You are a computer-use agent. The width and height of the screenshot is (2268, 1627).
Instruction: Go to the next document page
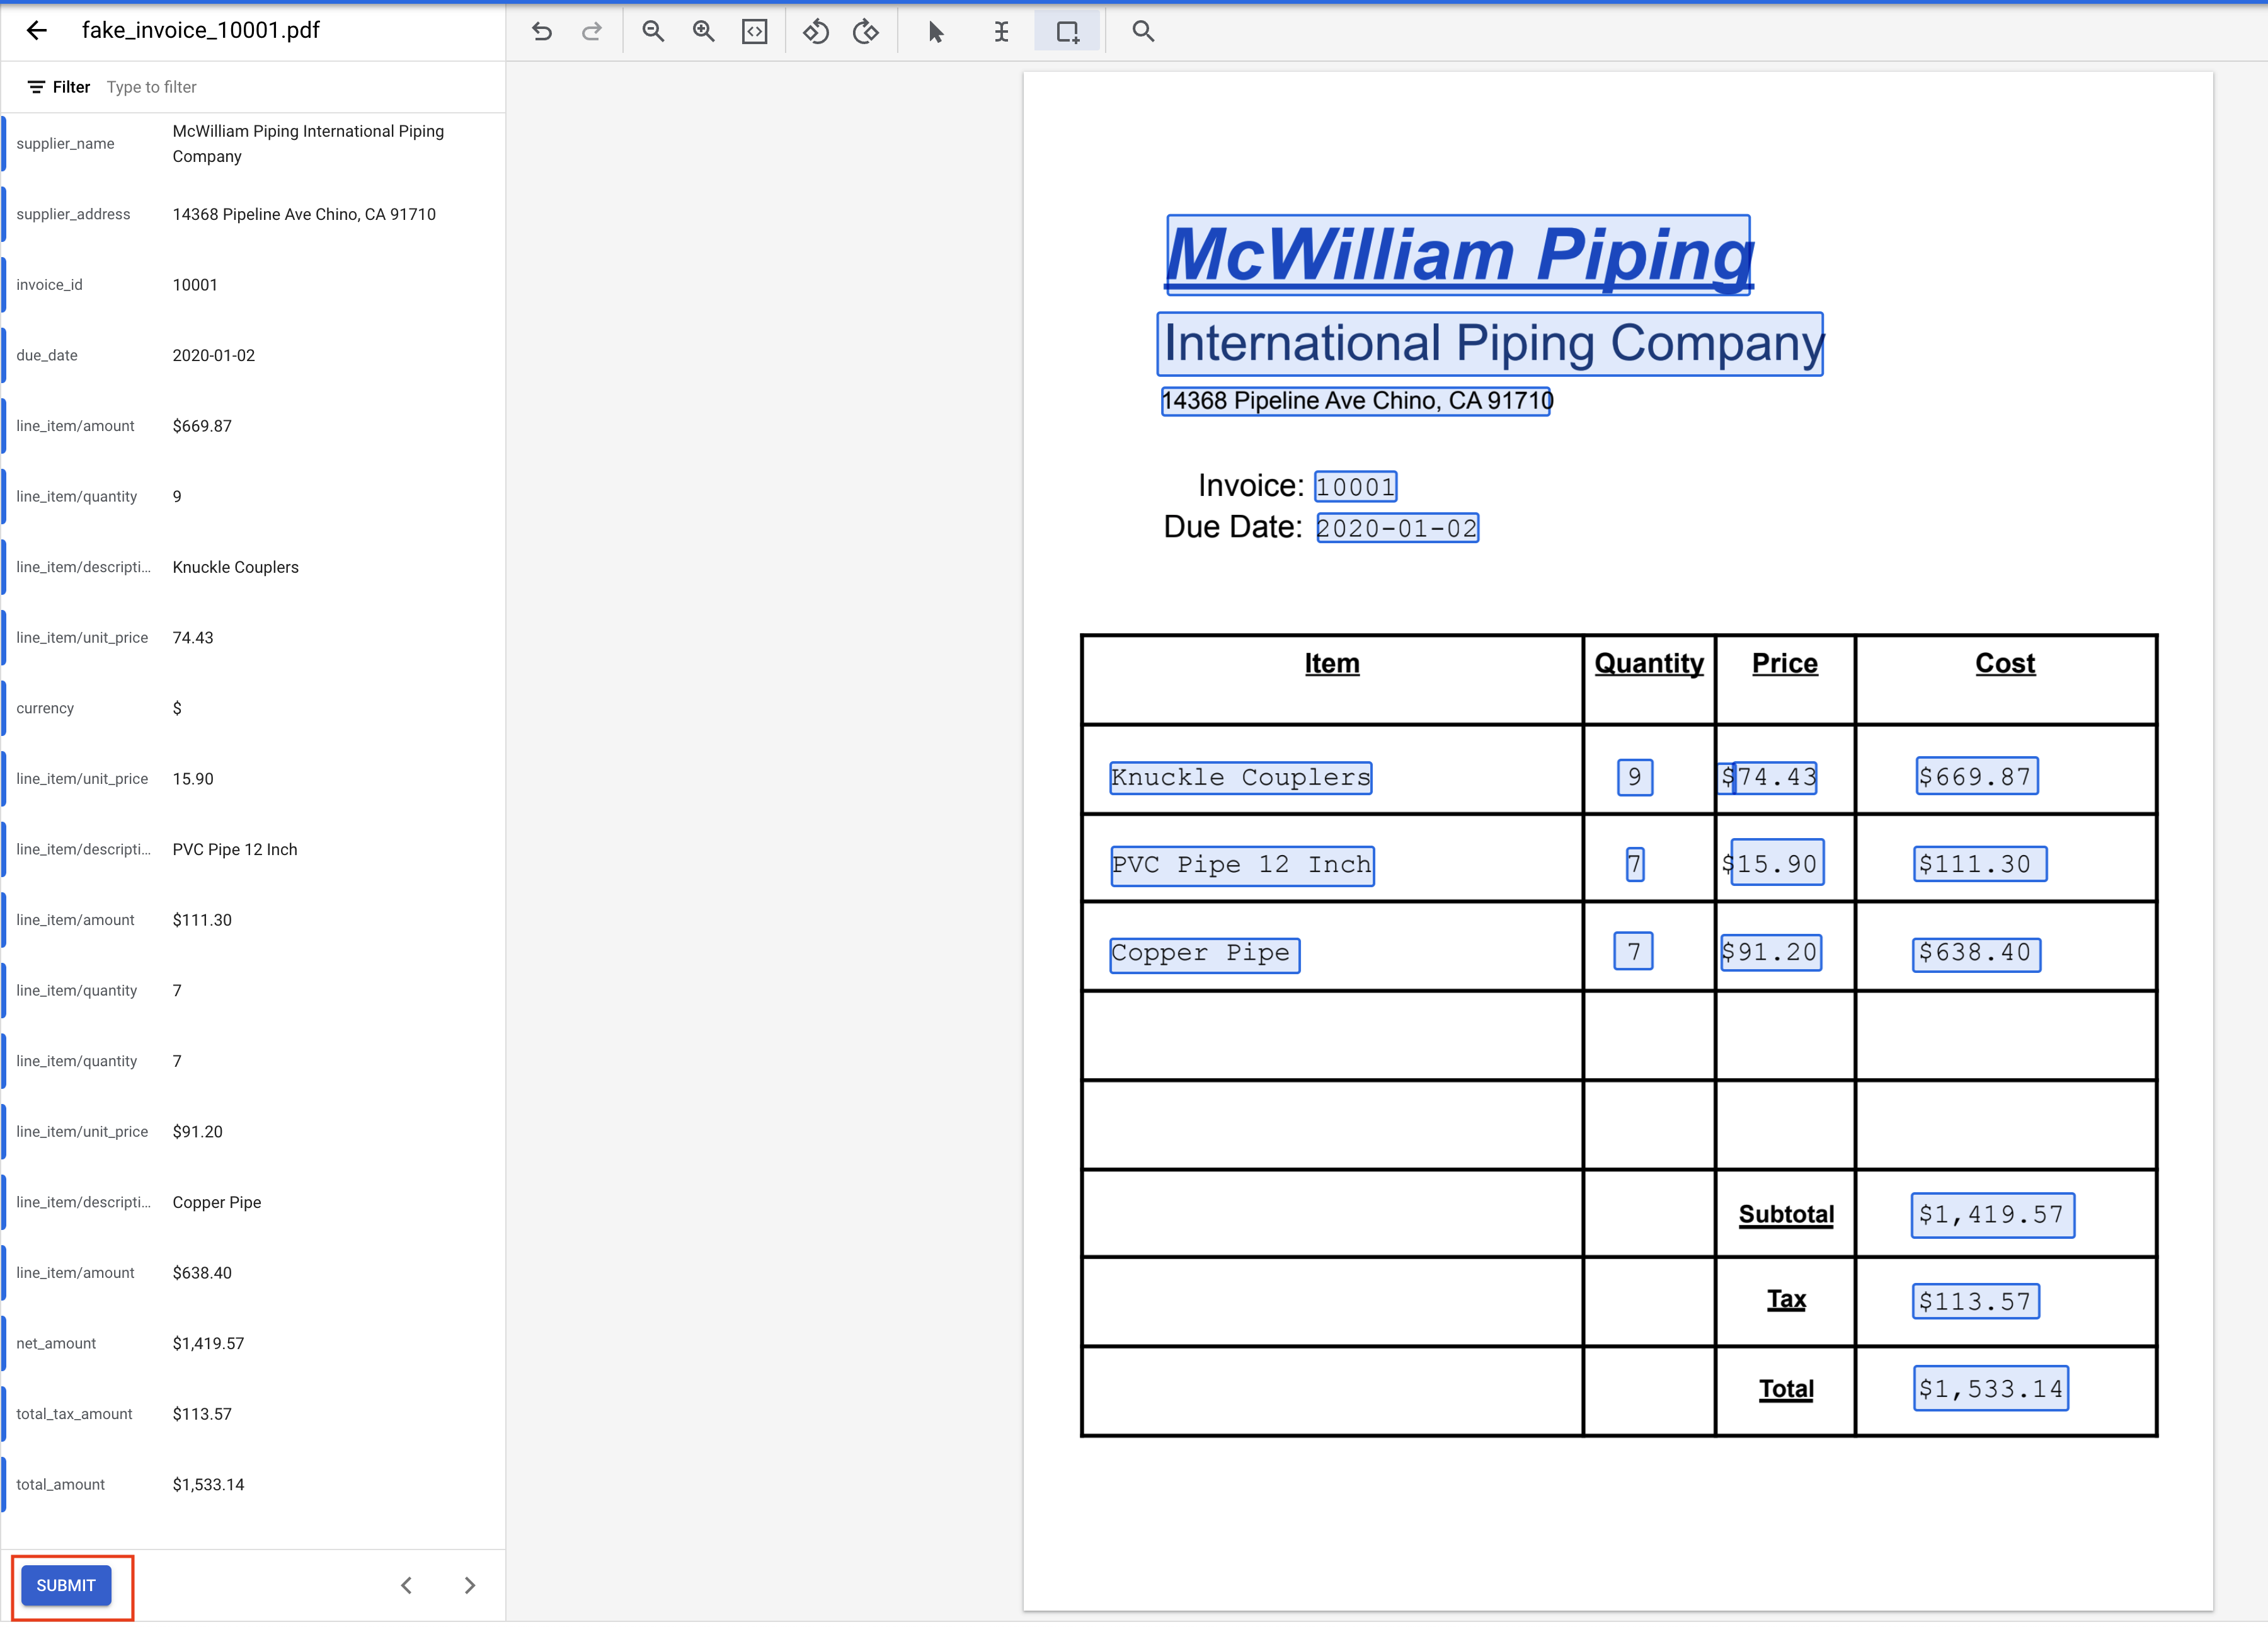coord(469,1585)
